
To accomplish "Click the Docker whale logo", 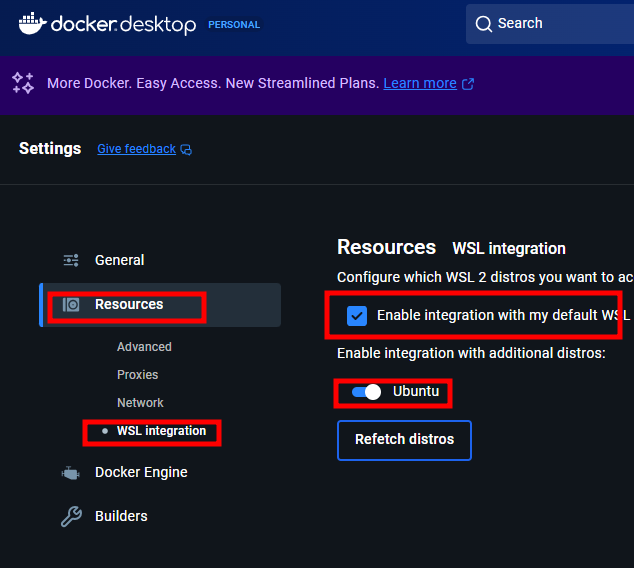I will 32,23.
